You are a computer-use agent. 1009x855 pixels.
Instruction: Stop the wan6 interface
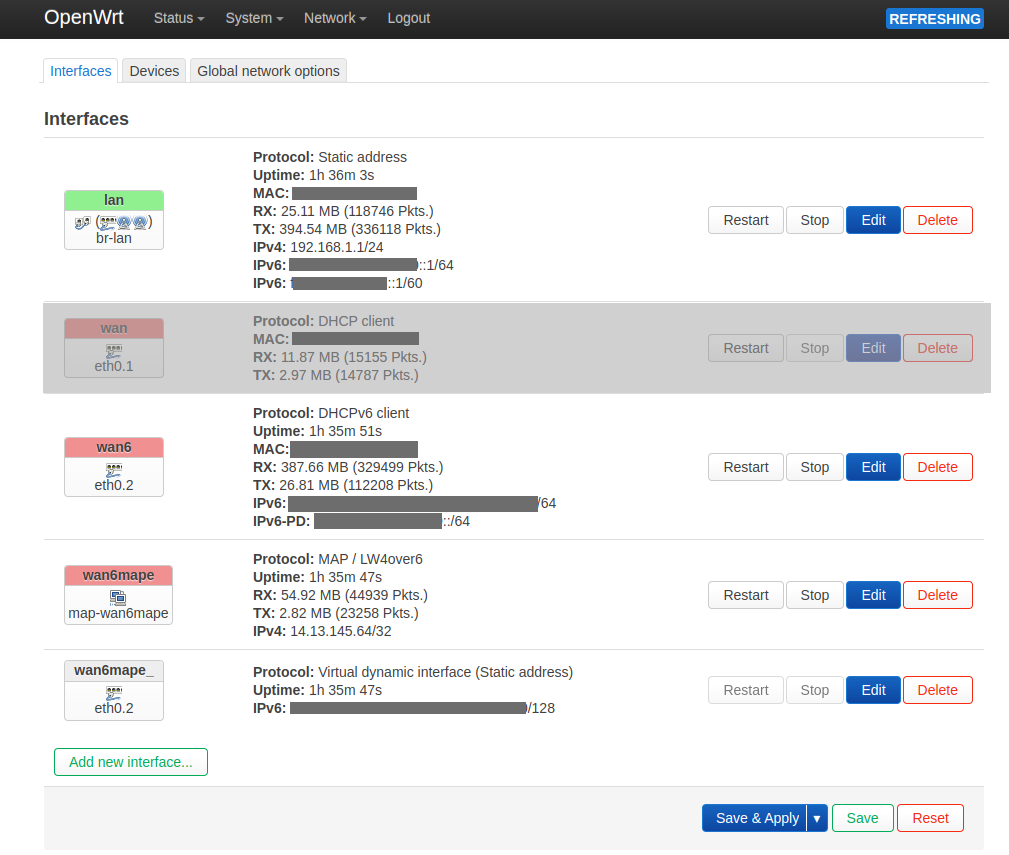tap(814, 467)
